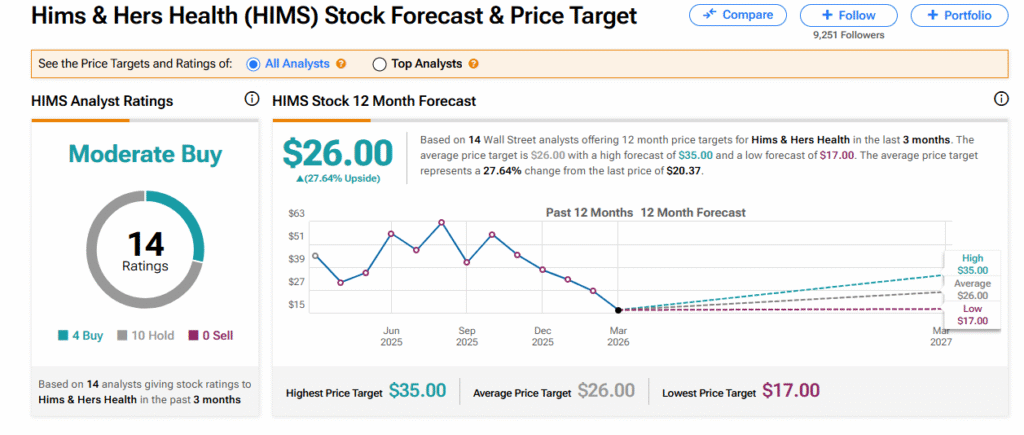Click the Low $17.00 forecast label
This screenshot has width=1024, height=435.
pos(973,315)
